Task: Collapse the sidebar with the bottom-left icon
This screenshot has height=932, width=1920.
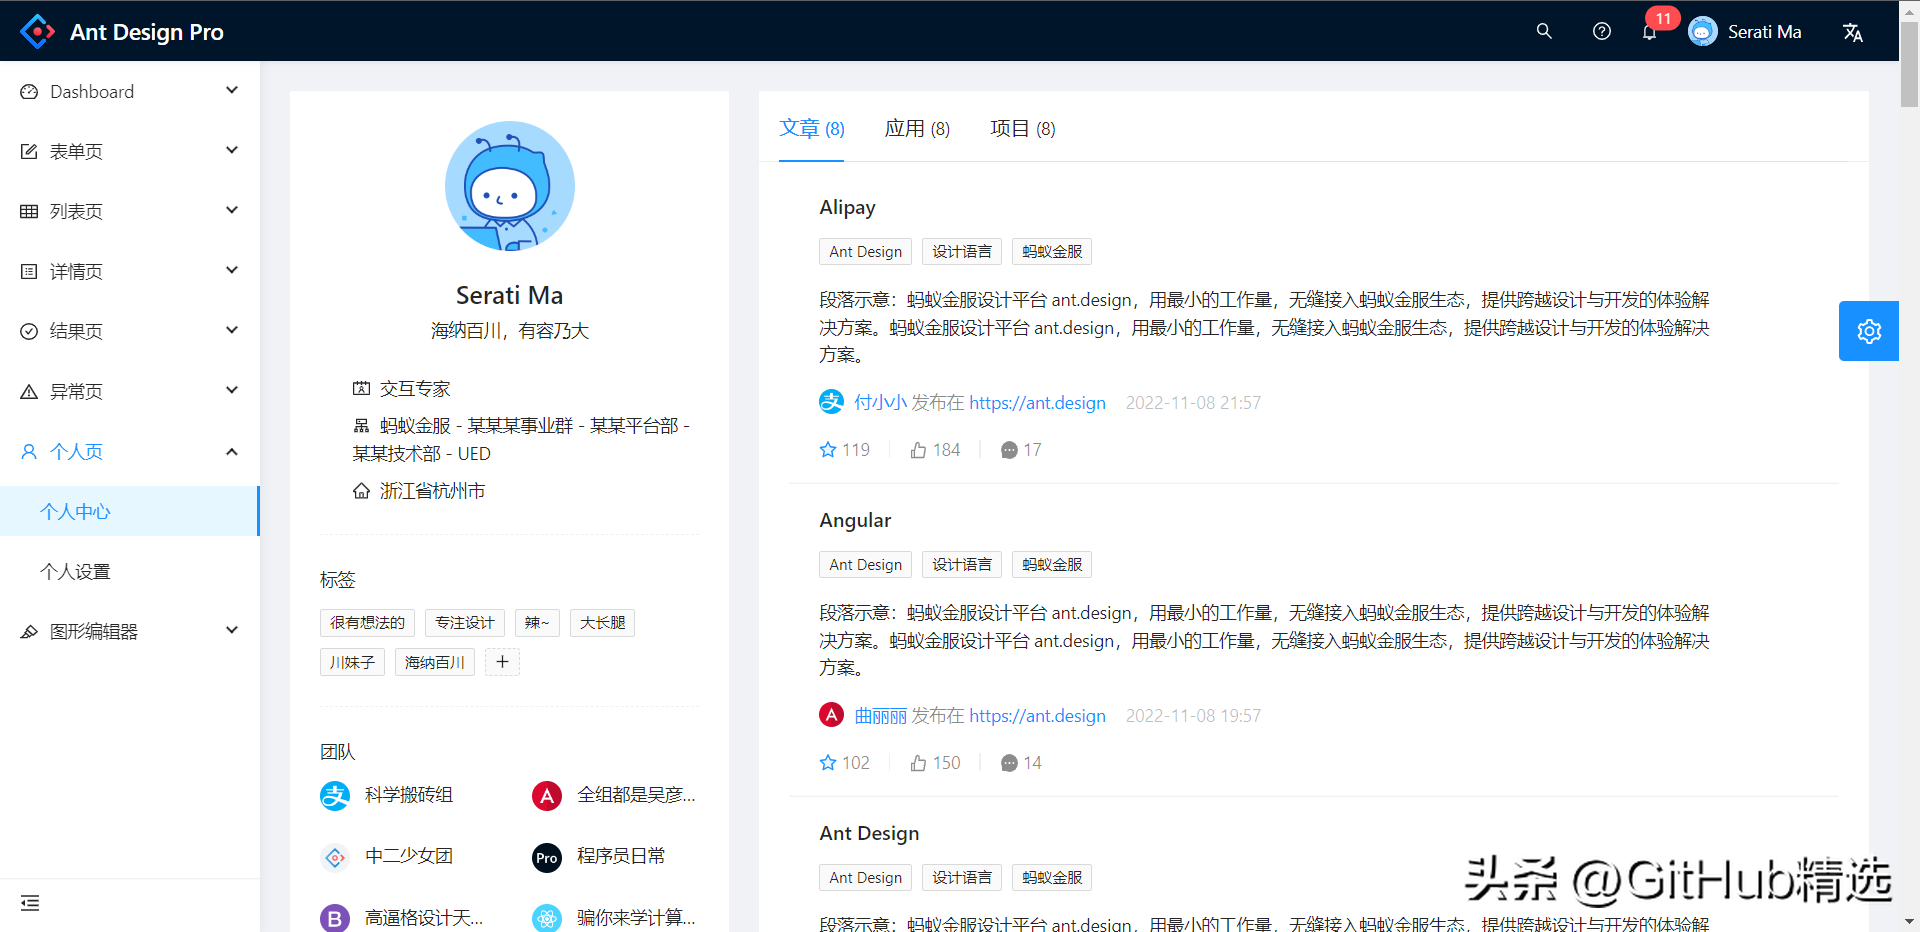Action: [x=29, y=902]
